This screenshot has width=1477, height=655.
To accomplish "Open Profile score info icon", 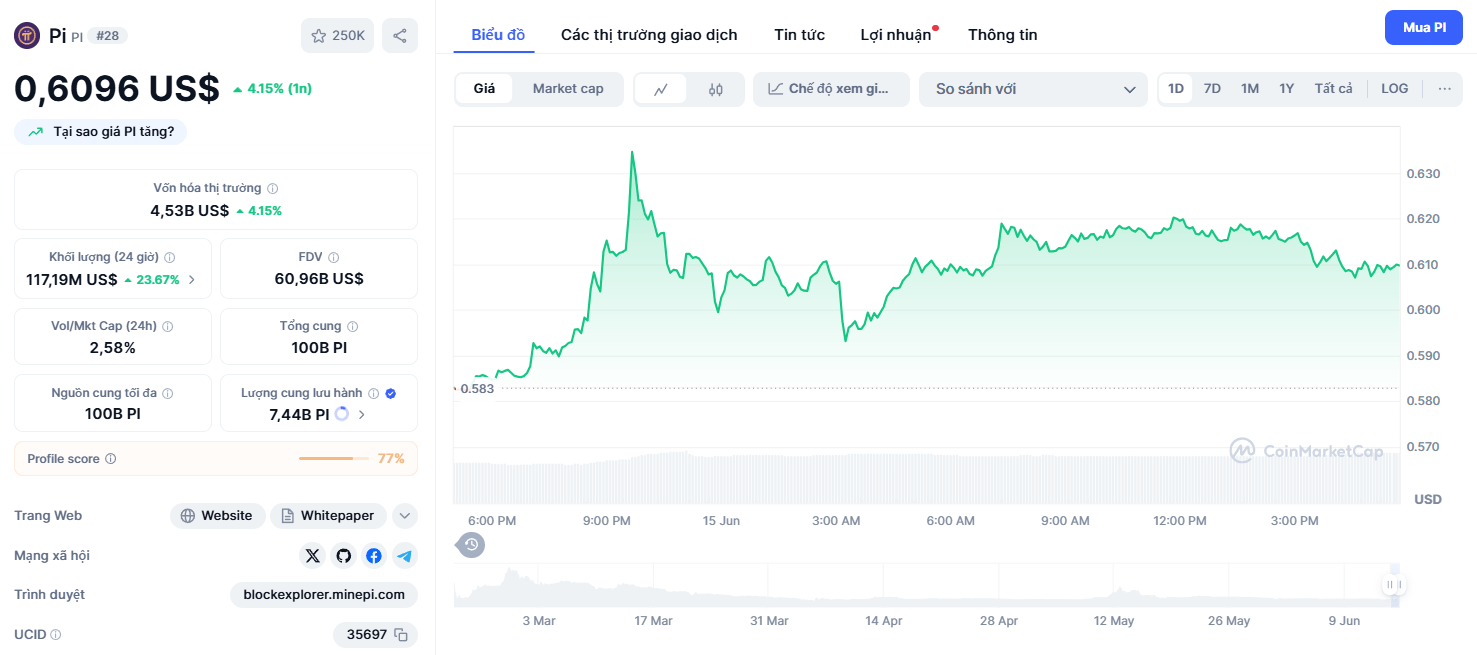I will (x=110, y=459).
